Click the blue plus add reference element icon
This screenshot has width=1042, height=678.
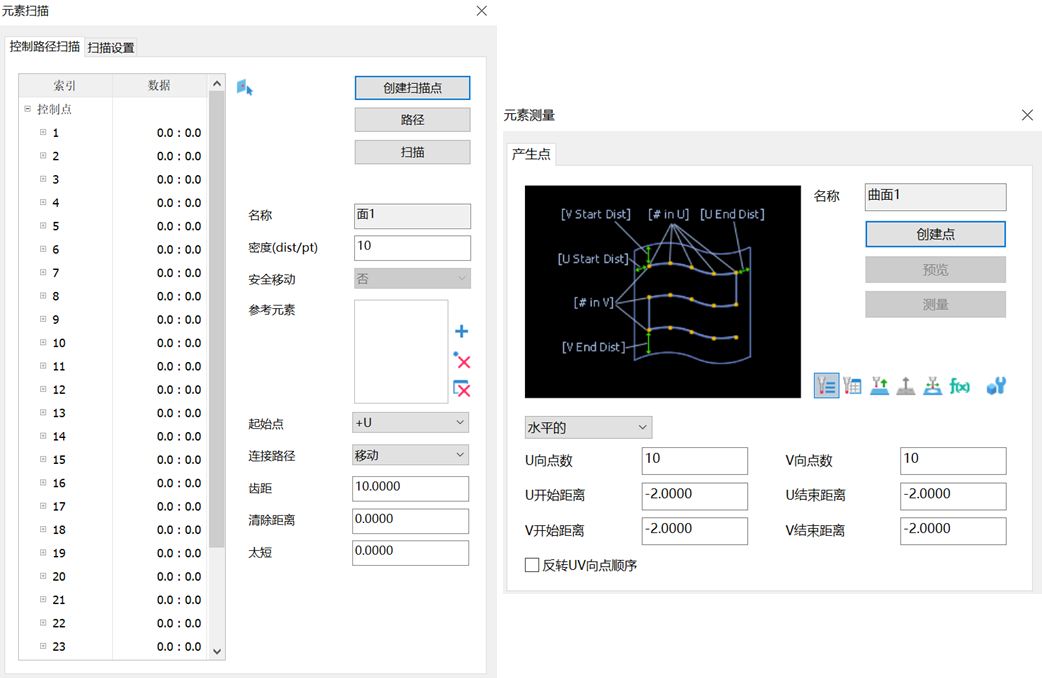(x=461, y=332)
